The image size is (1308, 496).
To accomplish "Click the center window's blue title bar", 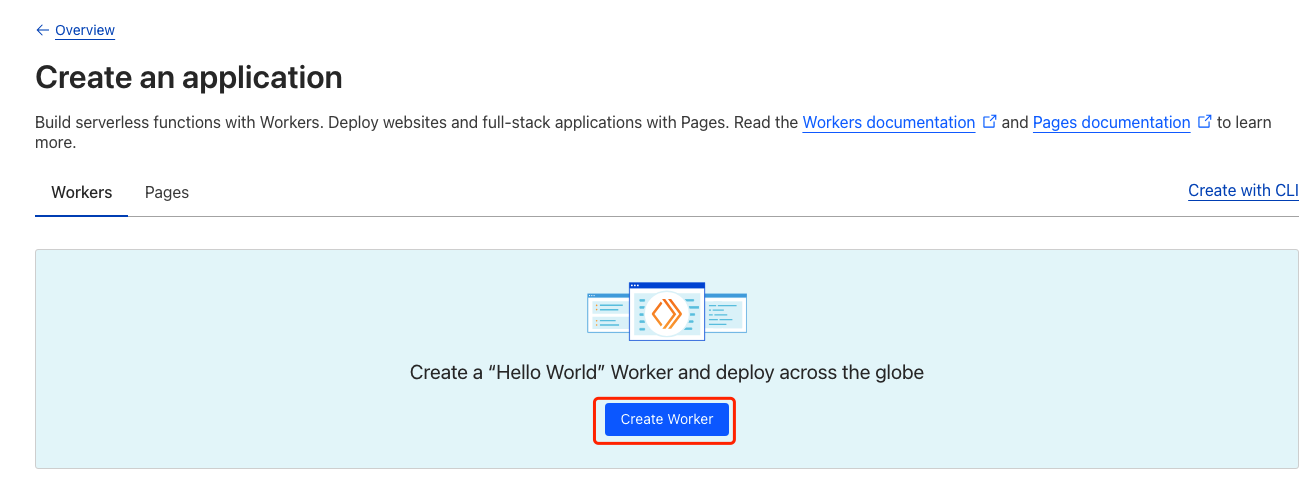I will 667,285.
